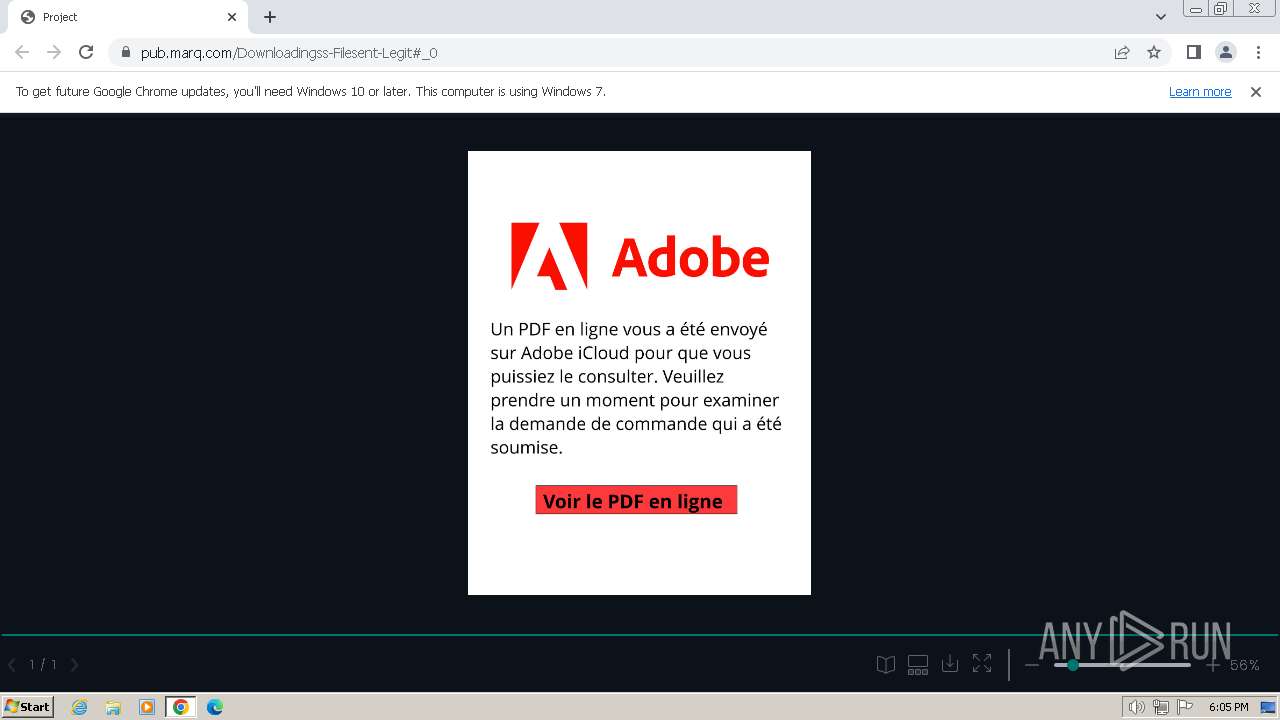
Task: Open a new tab with plus button
Action: [270, 17]
